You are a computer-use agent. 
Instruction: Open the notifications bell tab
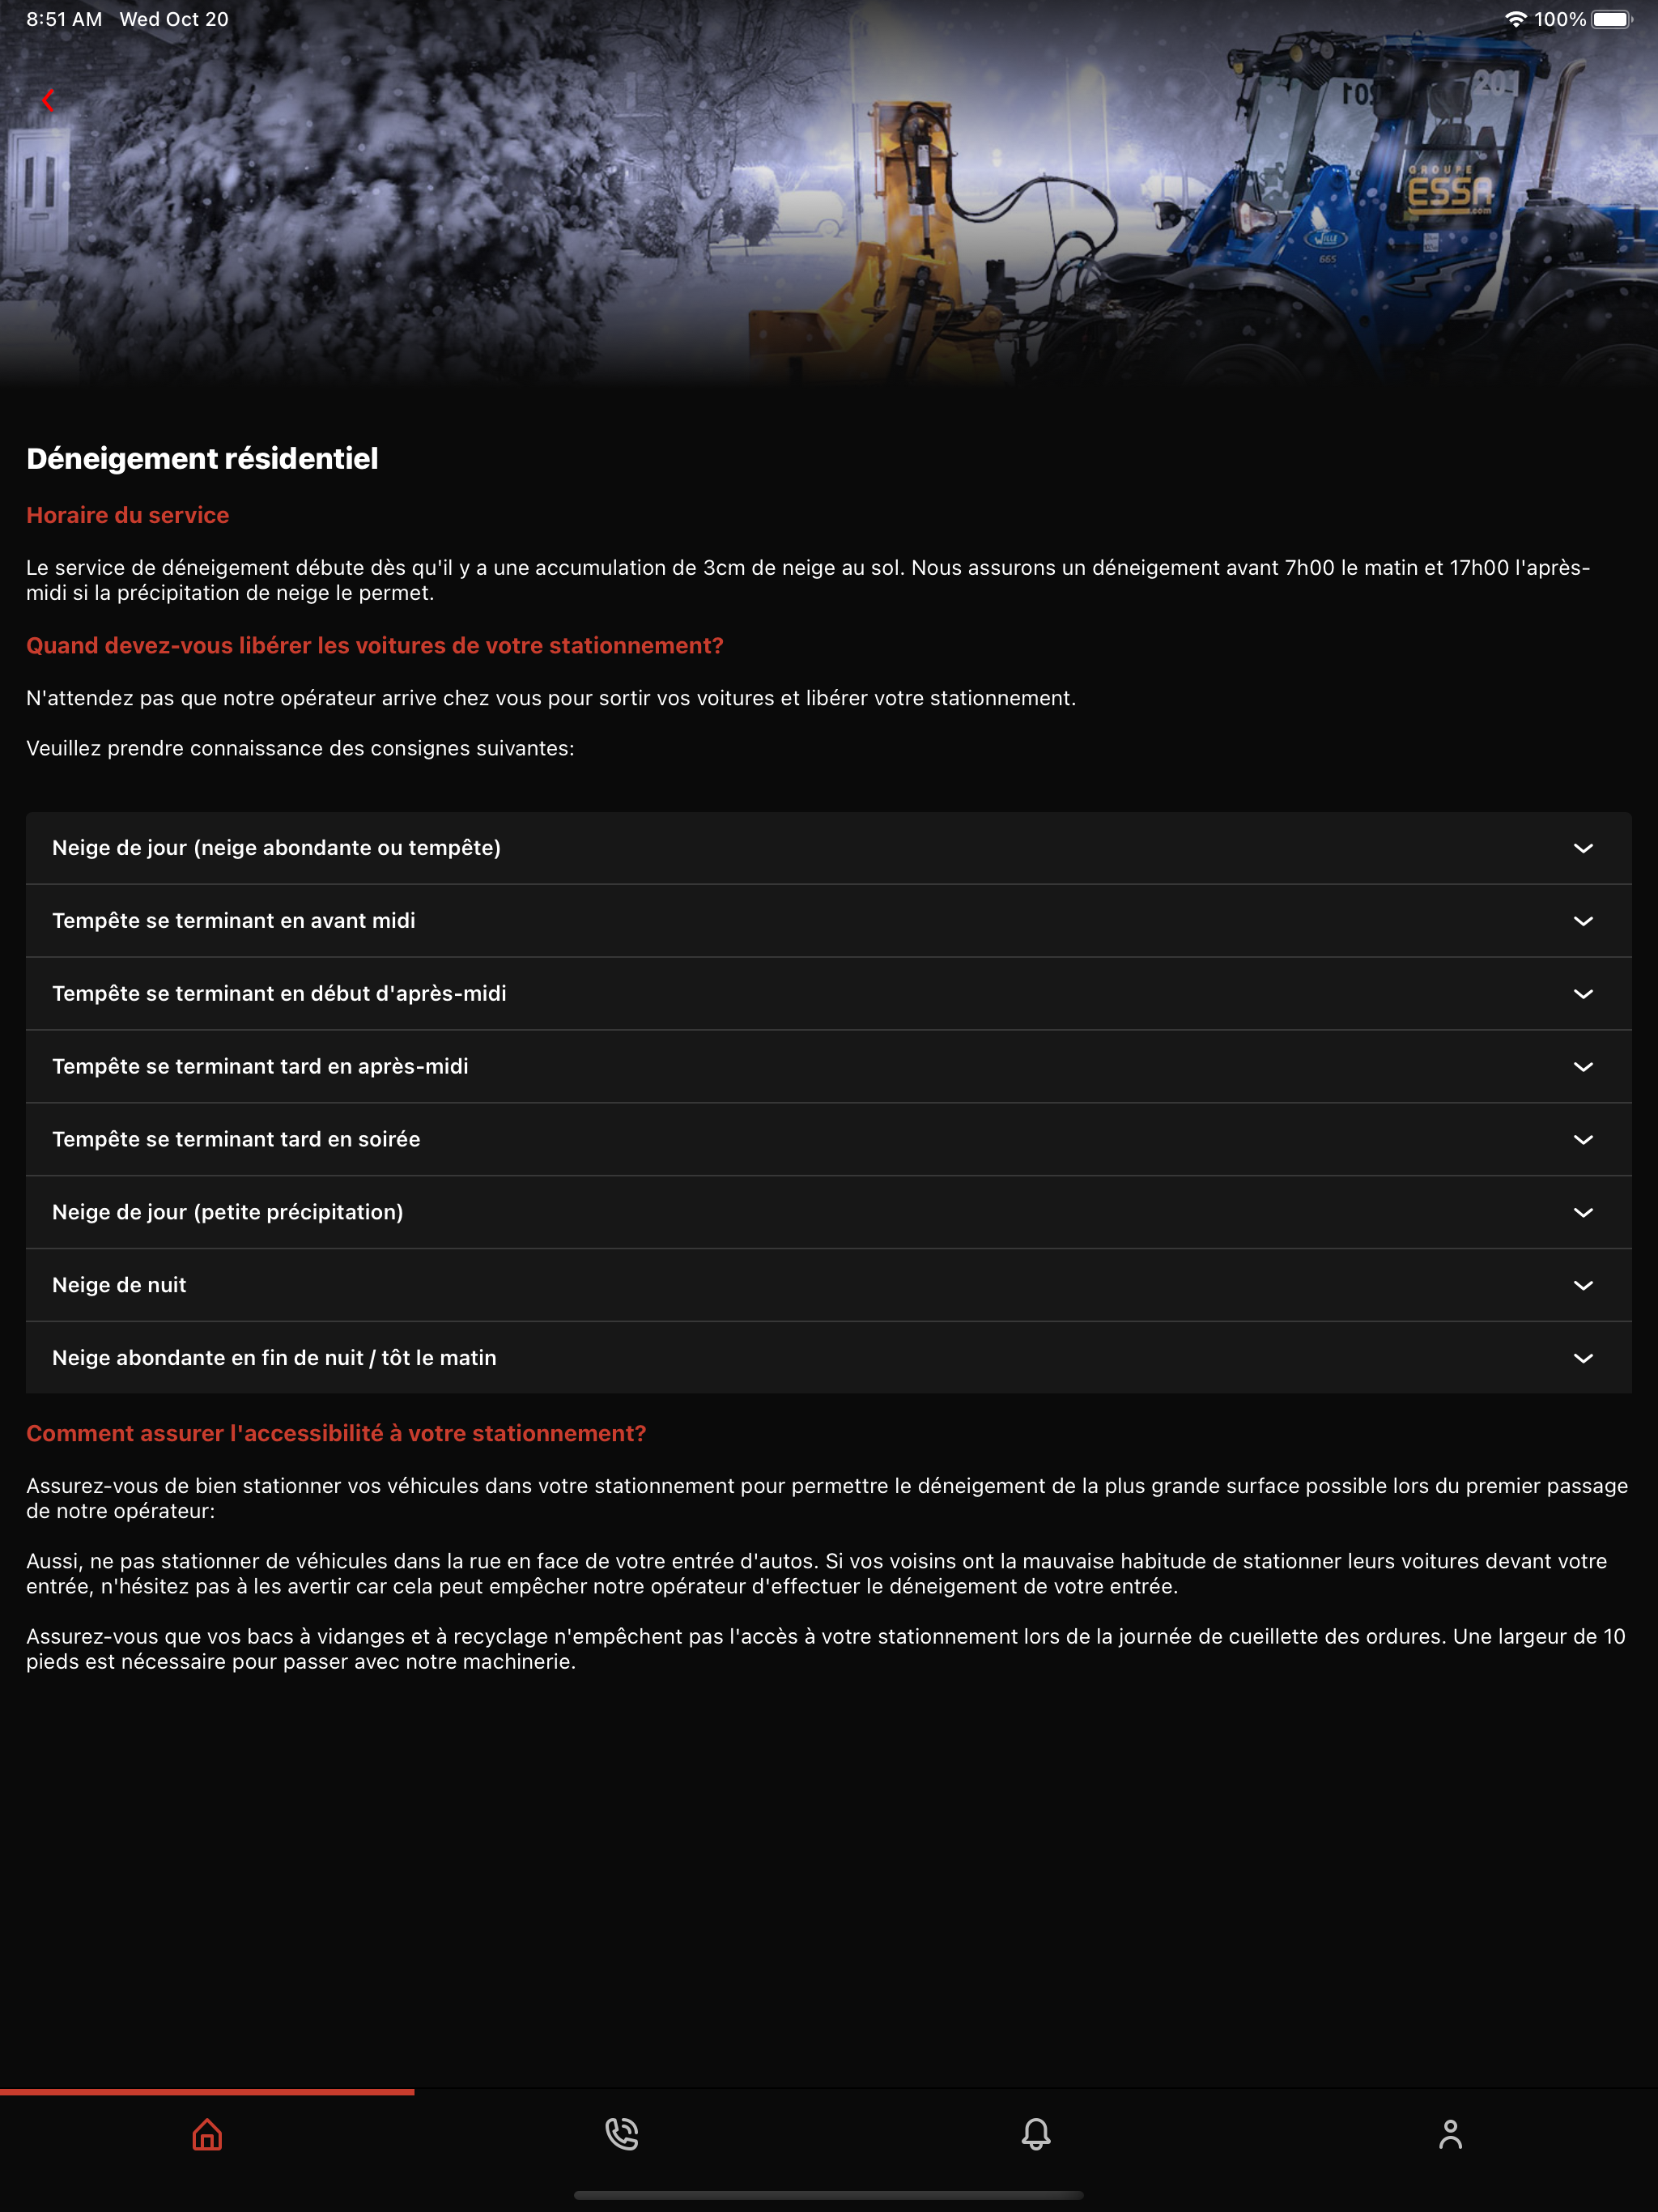point(1036,2135)
